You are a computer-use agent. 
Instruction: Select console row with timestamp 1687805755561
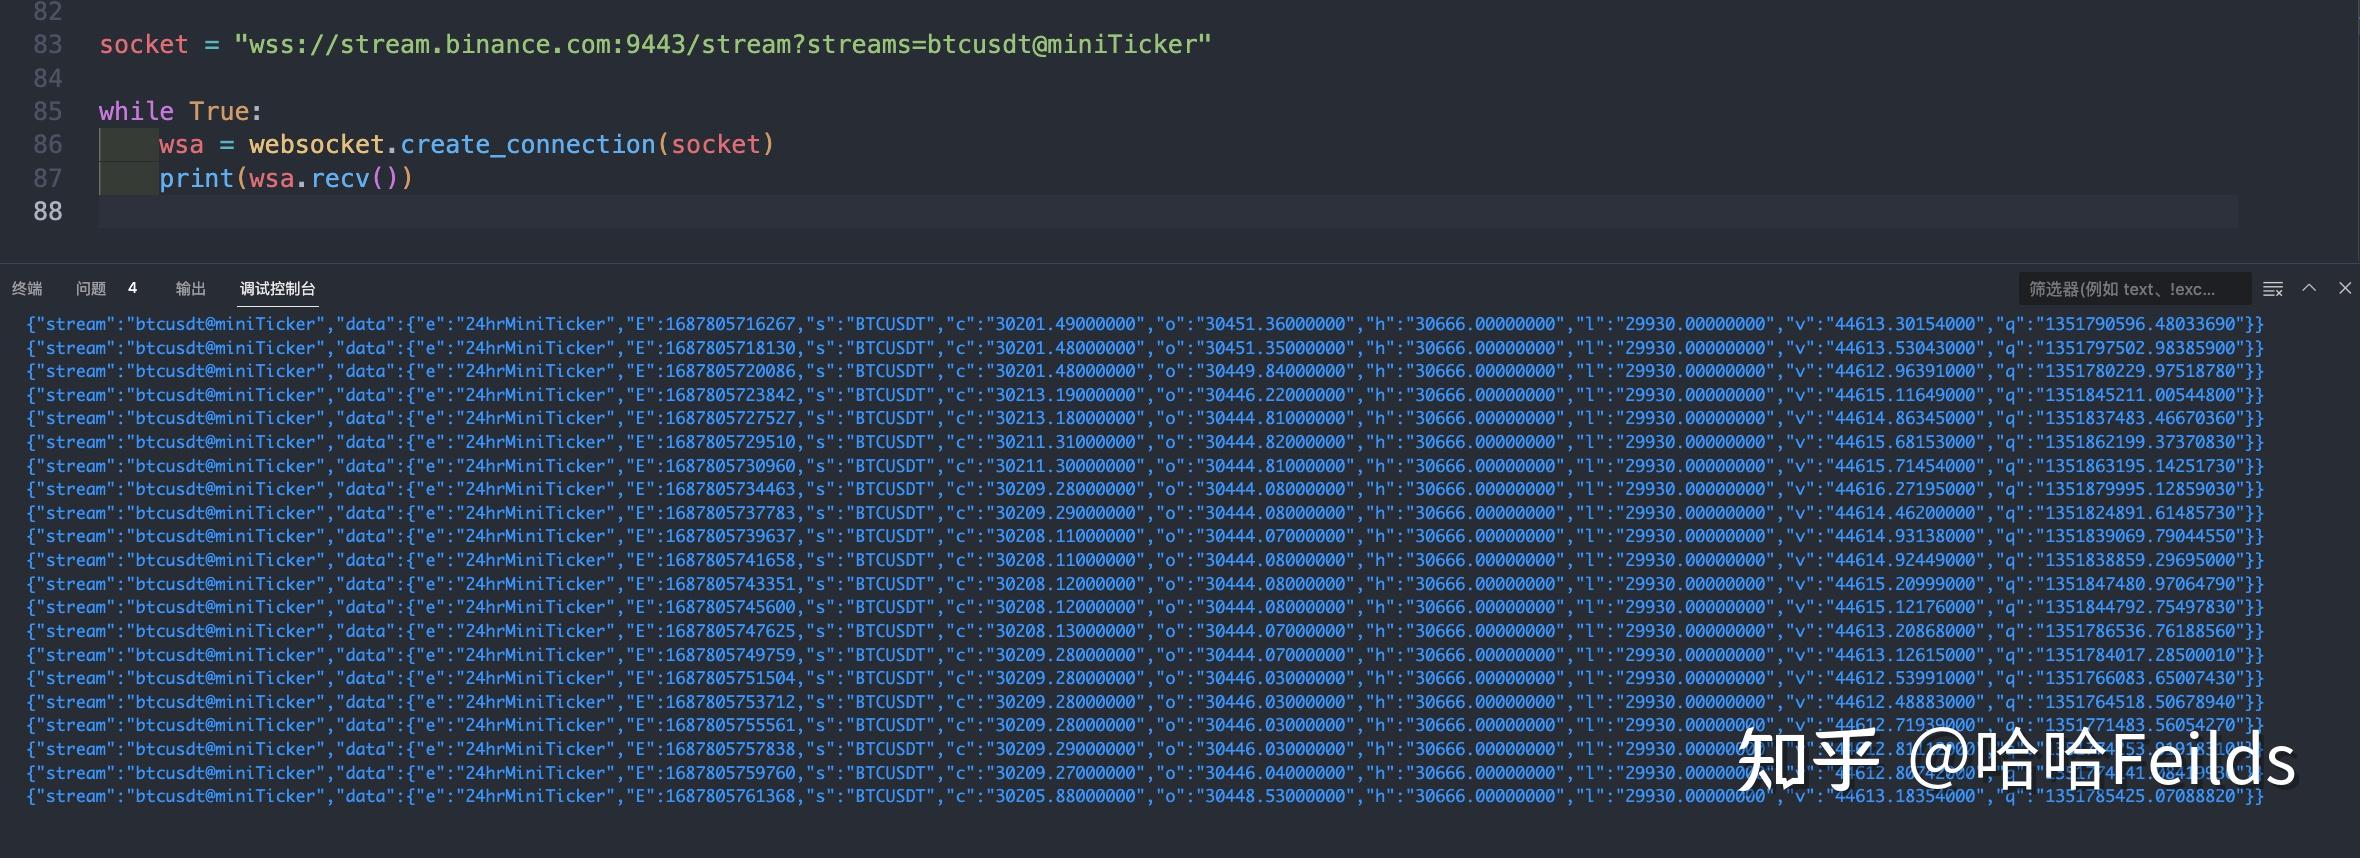coord(1145,725)
